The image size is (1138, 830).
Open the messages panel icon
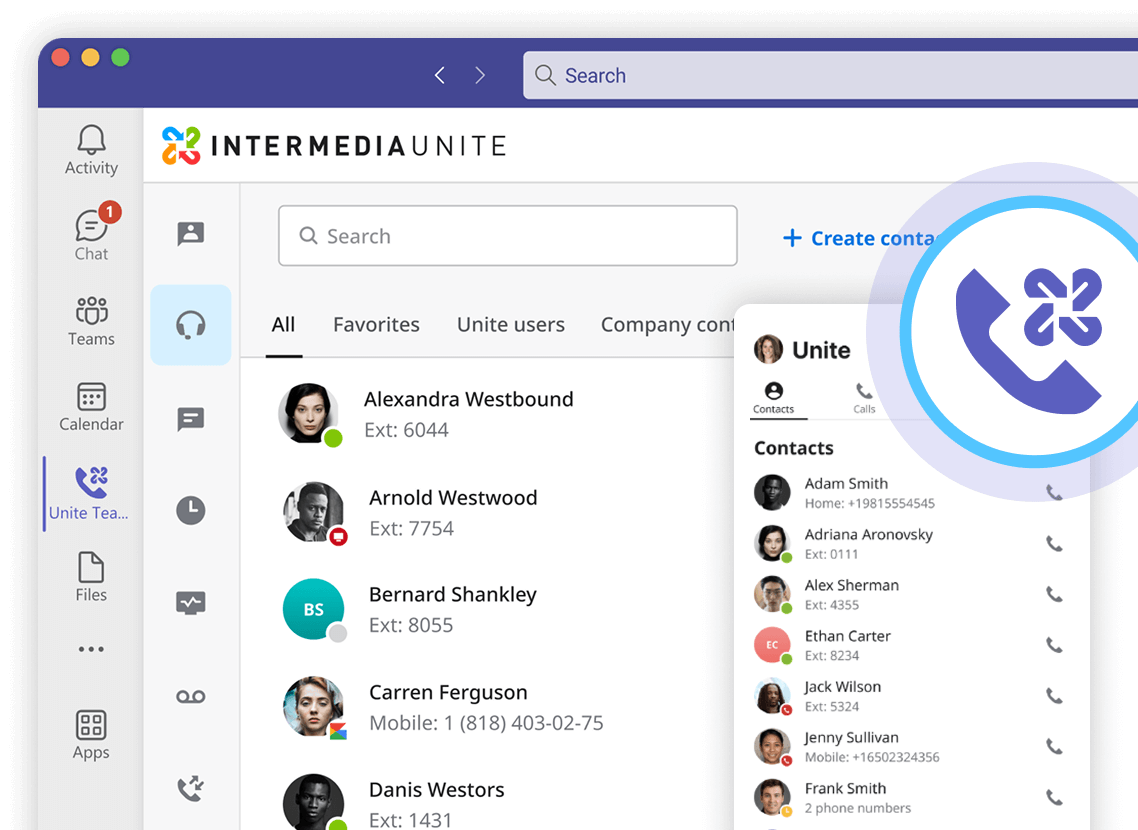pos(190,419)
